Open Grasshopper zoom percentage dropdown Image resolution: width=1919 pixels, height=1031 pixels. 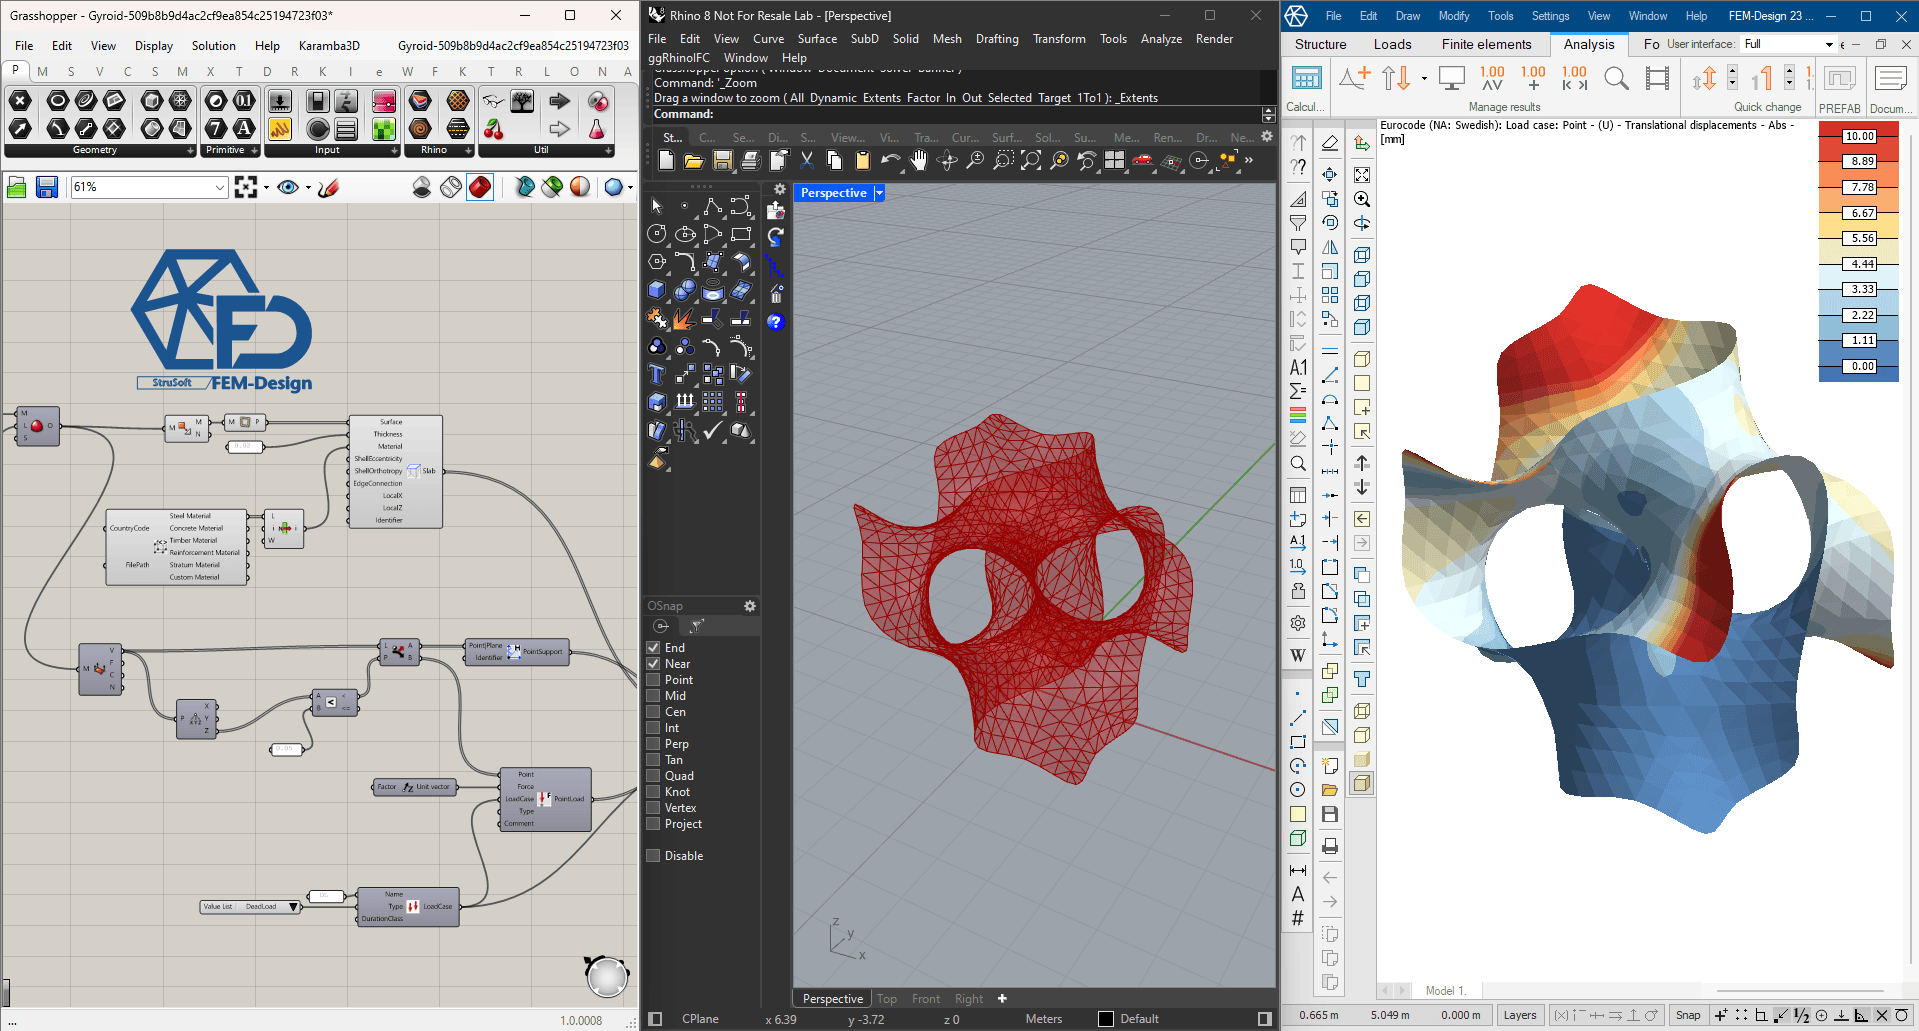[x=220, y=187]
